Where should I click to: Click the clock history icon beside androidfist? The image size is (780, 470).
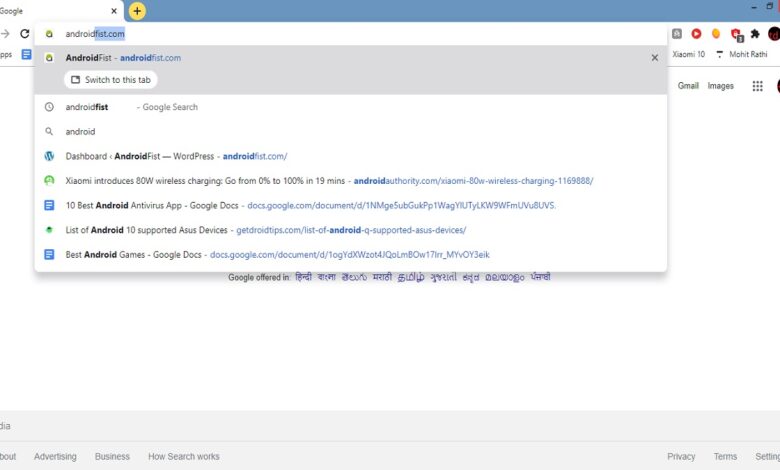click(49, 107)
